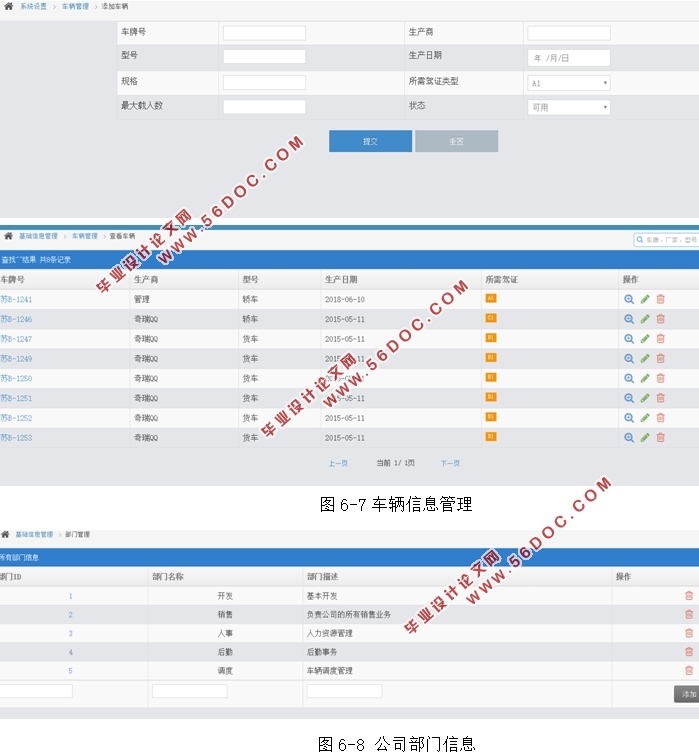This screenshot has height=756, width=699.
Task: Delete vehicle 苏B-1246
Action: point(660,319)
